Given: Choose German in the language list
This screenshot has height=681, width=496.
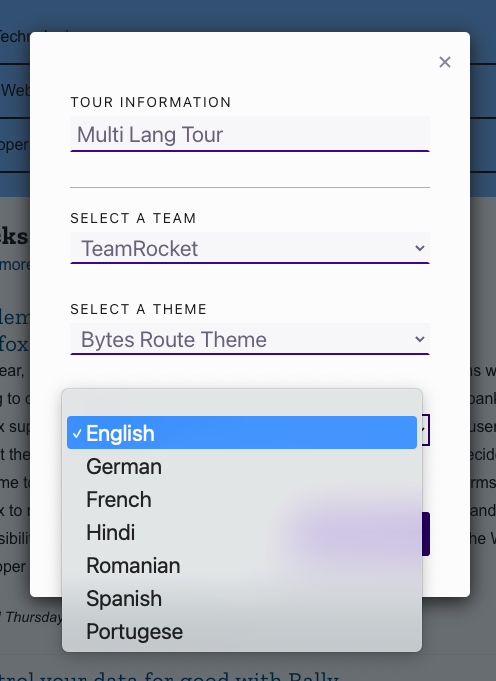Looking at the screenshot, I should 242,466.
